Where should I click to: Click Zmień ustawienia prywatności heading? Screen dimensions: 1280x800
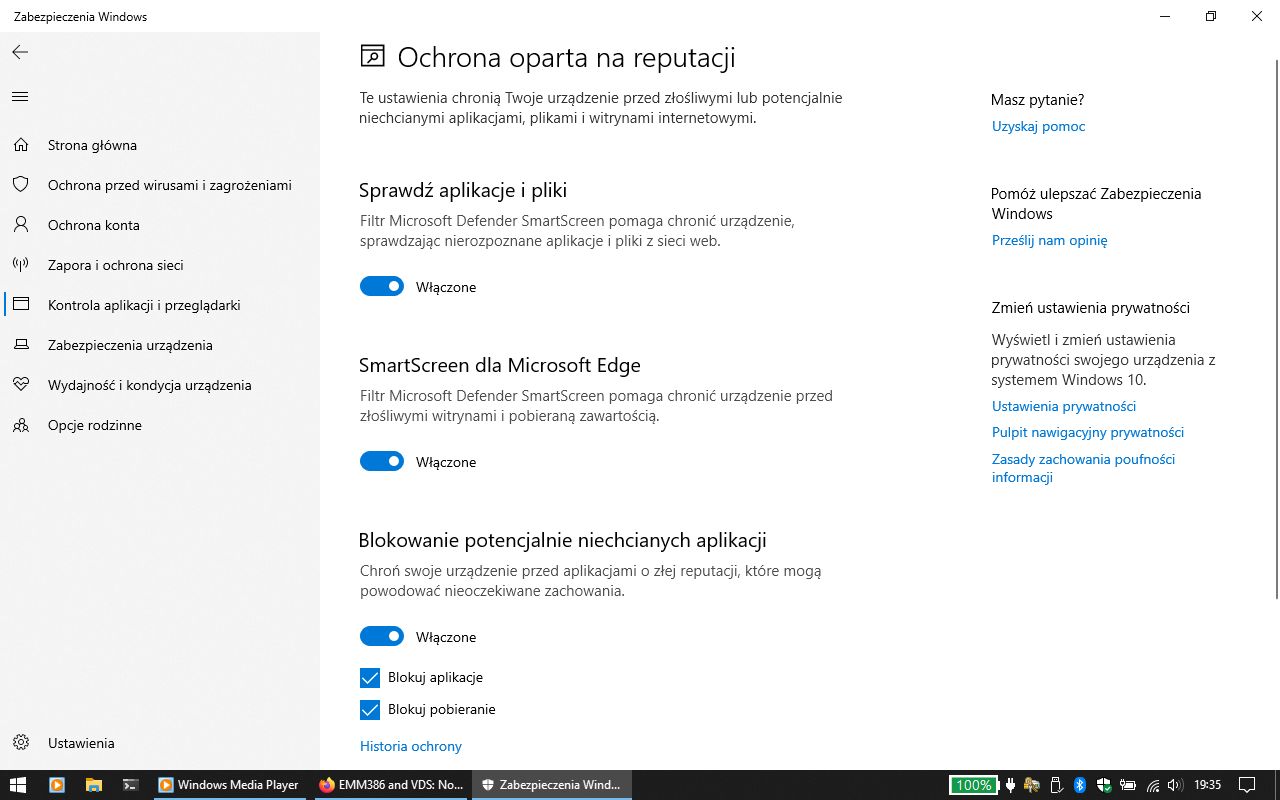click(1090, 308)
